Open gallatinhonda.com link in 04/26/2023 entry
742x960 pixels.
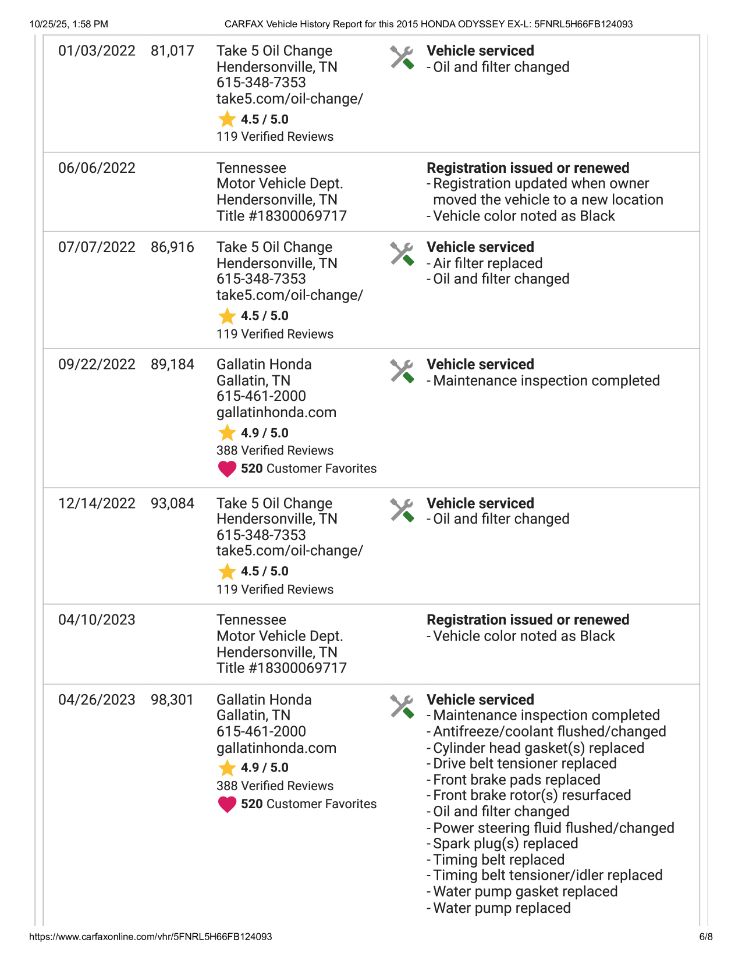point(276,748)
